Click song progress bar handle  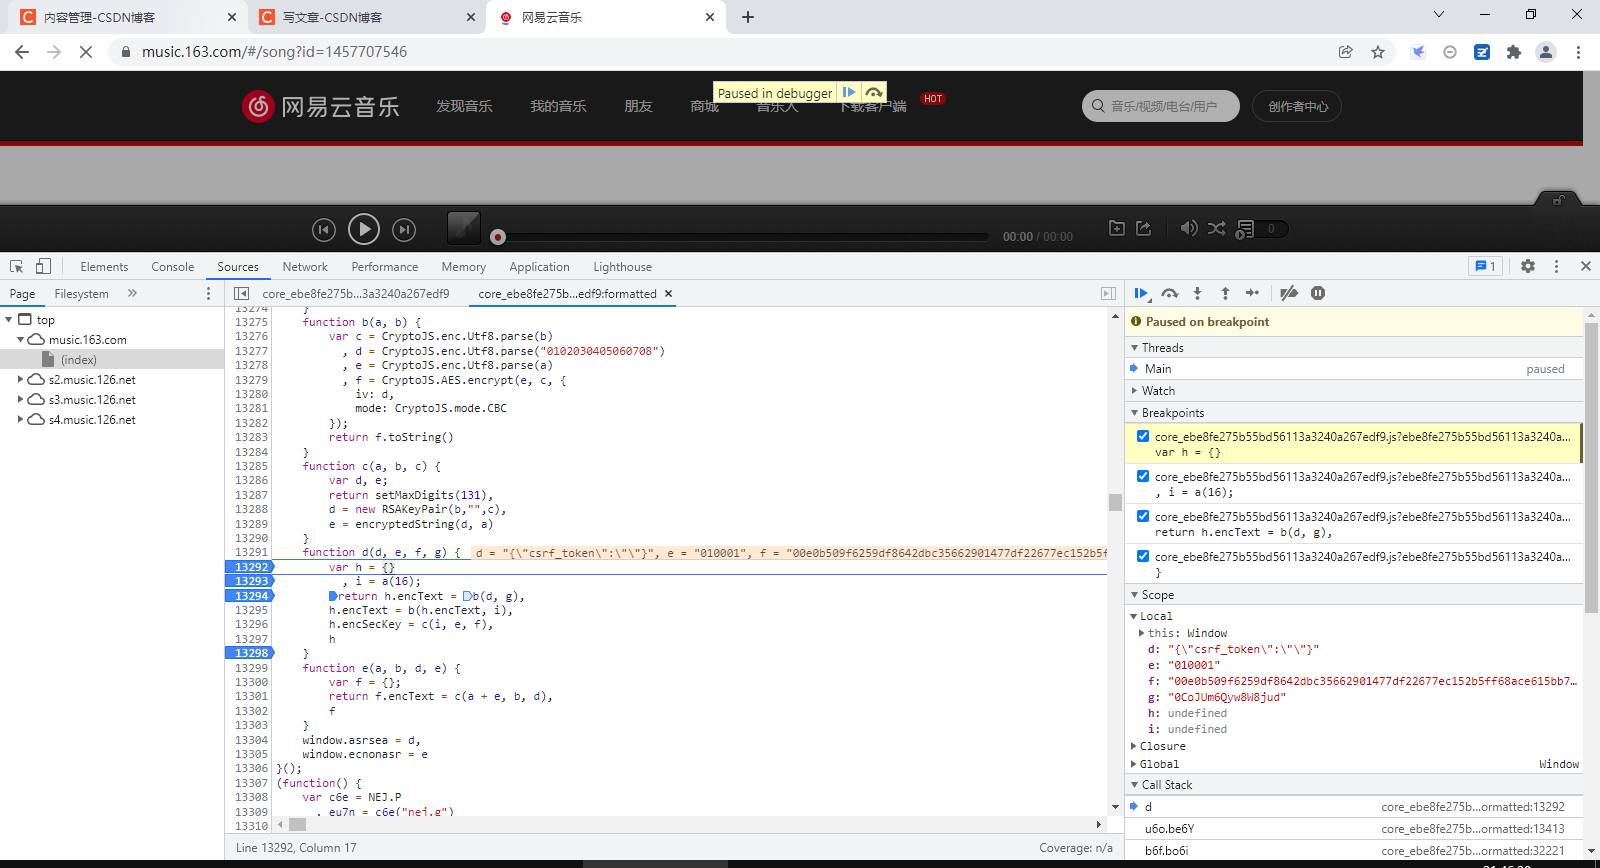[x=498, y=237]
